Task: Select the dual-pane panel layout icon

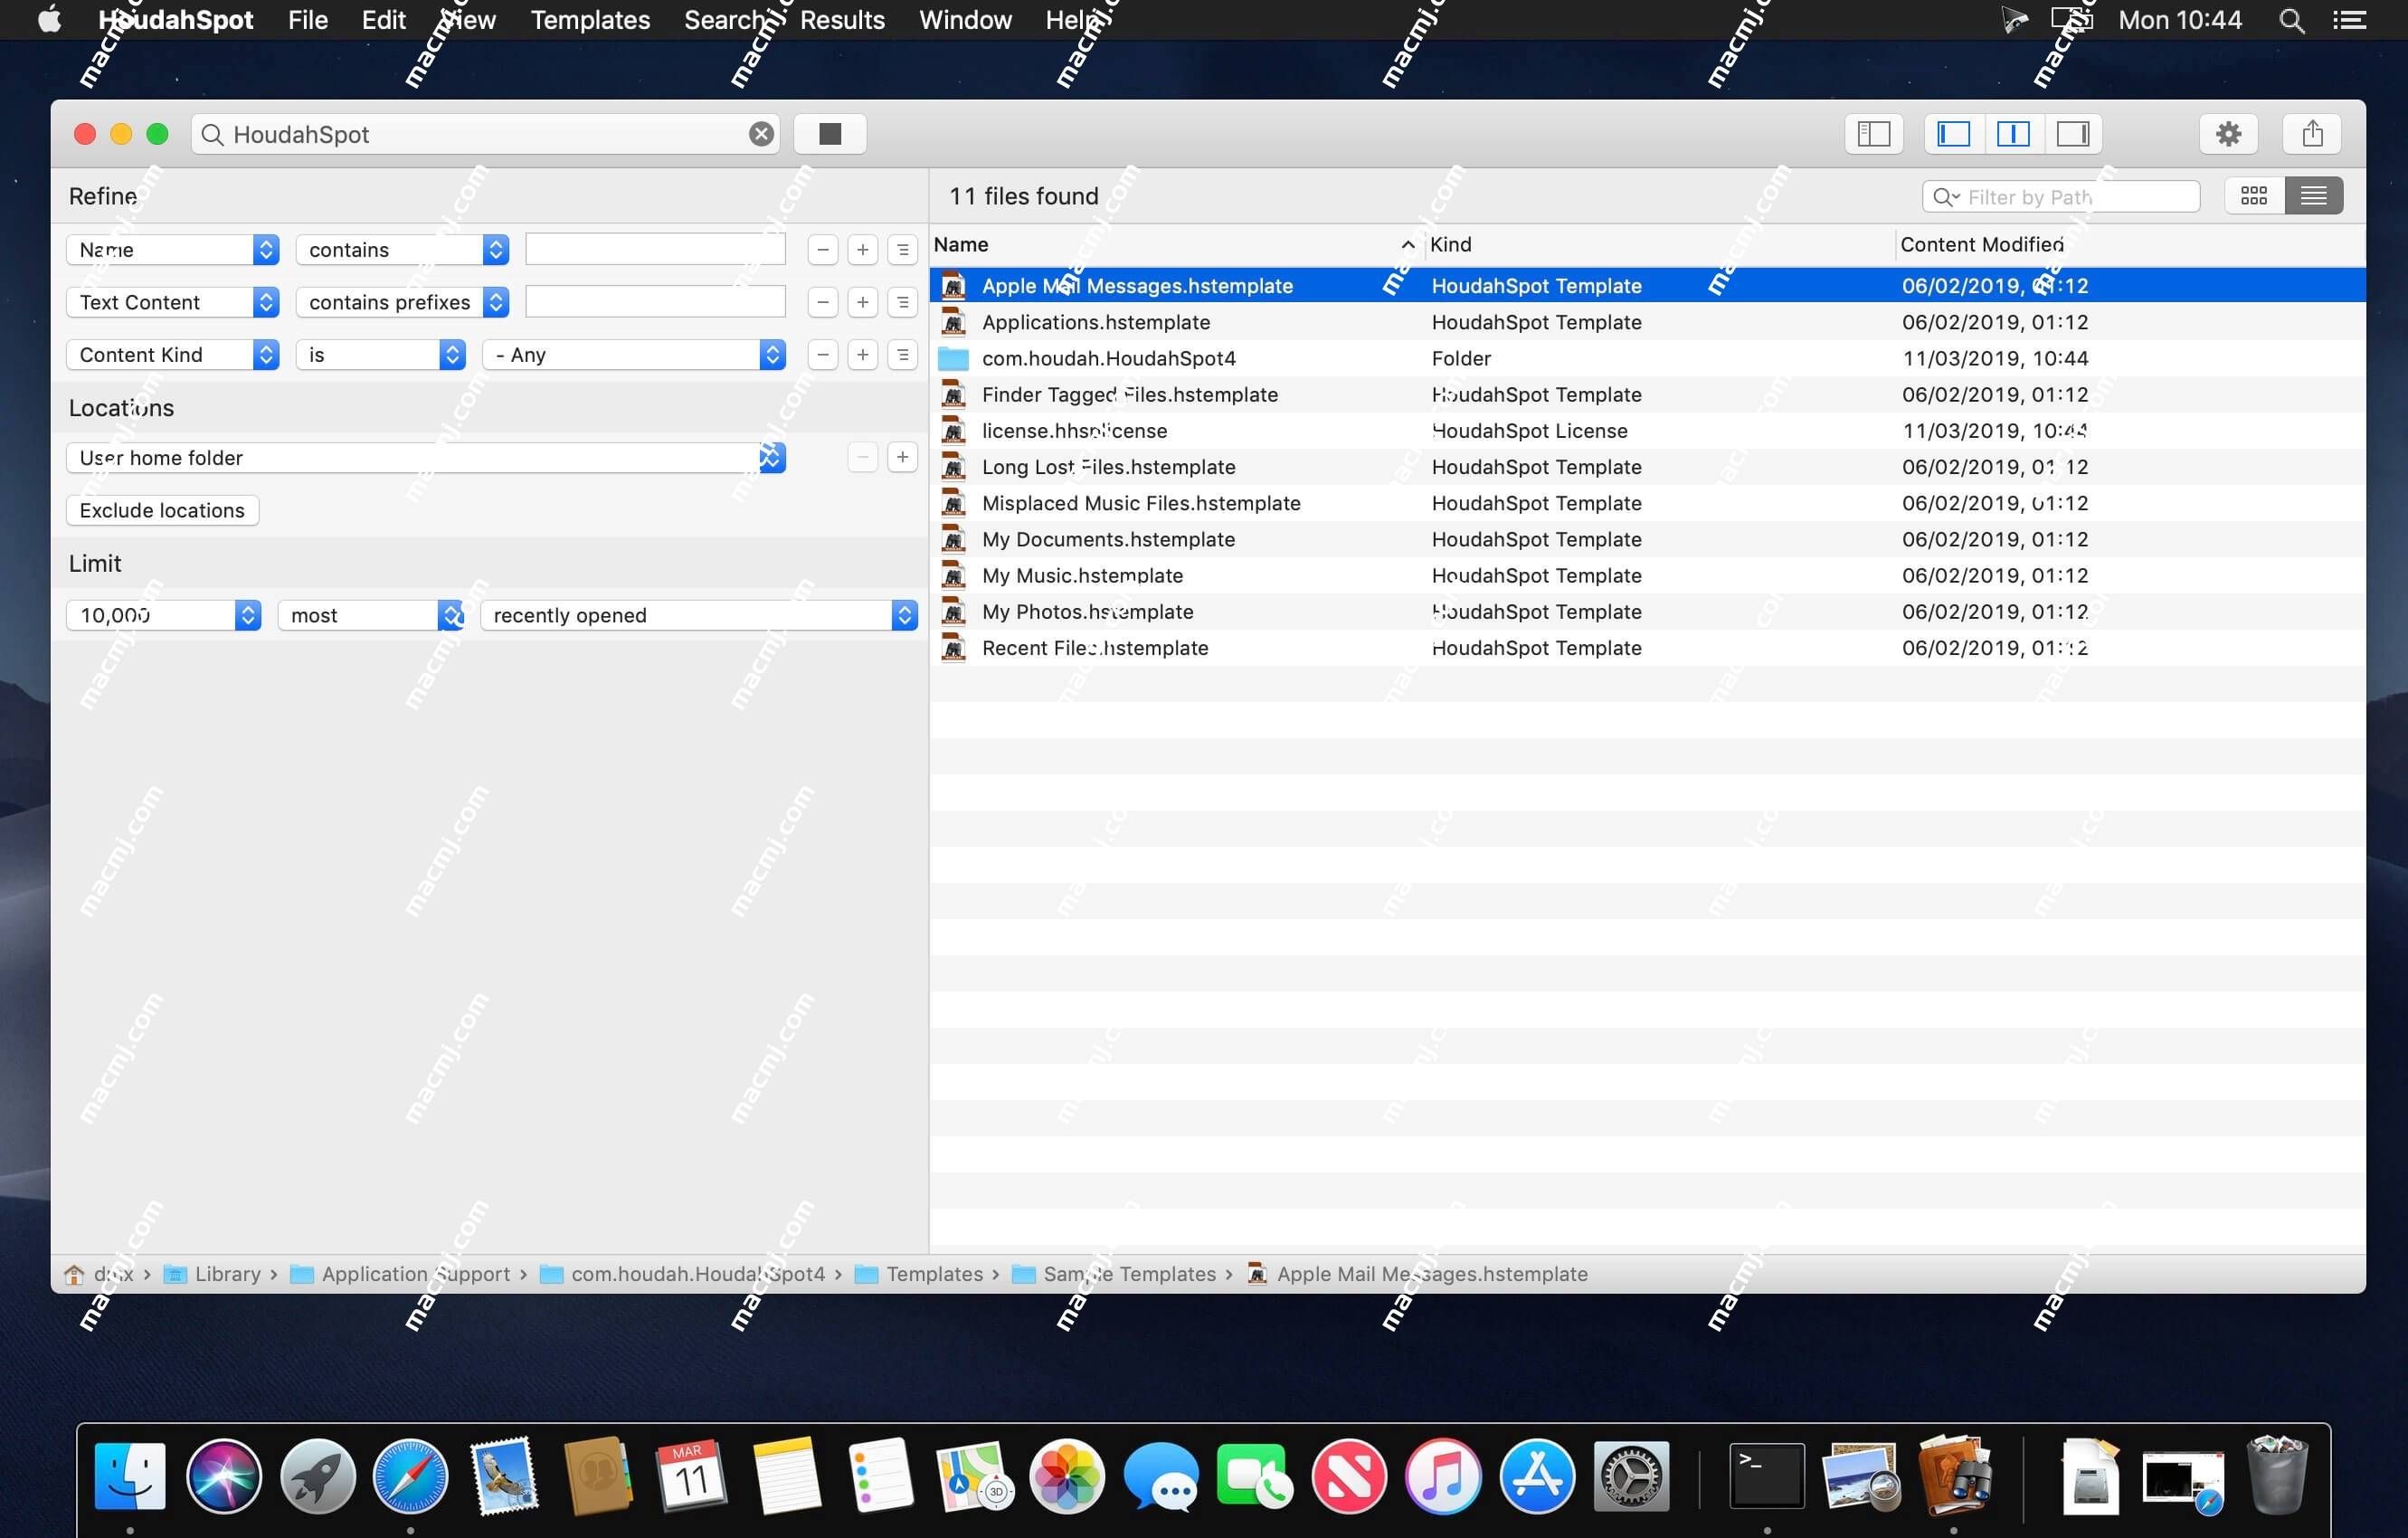Action: coord(2012,133)
